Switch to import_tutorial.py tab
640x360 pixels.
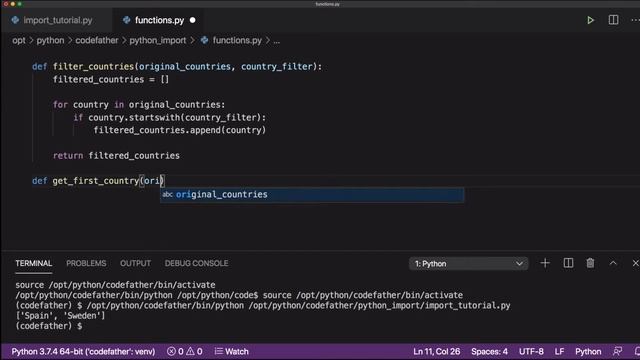click(x=58, y=20)
